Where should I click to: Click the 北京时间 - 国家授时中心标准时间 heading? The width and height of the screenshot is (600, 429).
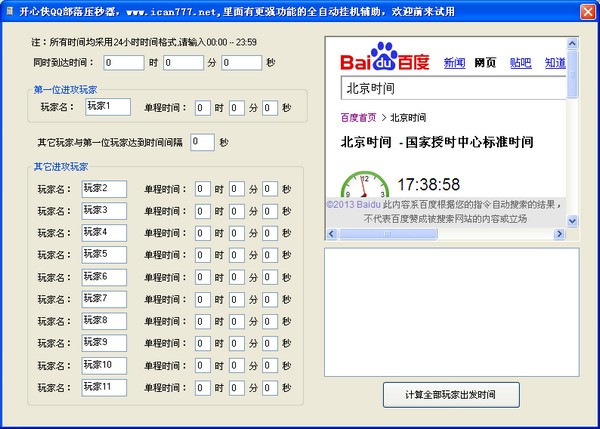437,142
